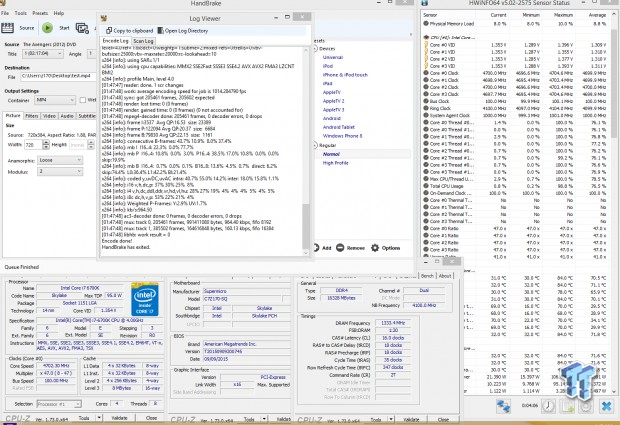Click Validate in the first CPU-Z window
This screenshot has width=620, height=425.
point(119,418)
